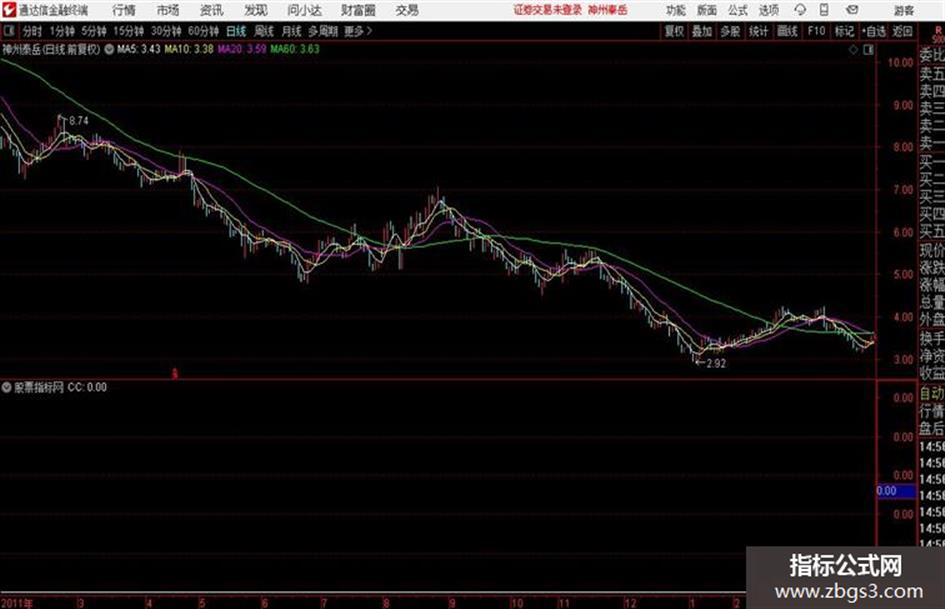This screenshot has width=945, height=609.
Task: Click the 证券交易未登录 status link
Action: tap(547, 10)
